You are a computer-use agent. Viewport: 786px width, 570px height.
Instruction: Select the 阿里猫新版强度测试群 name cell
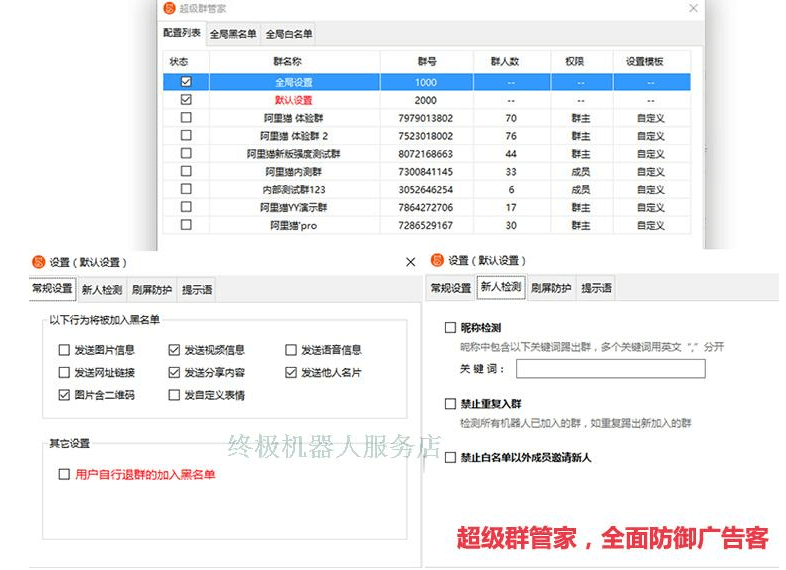(x=294, y=154)
